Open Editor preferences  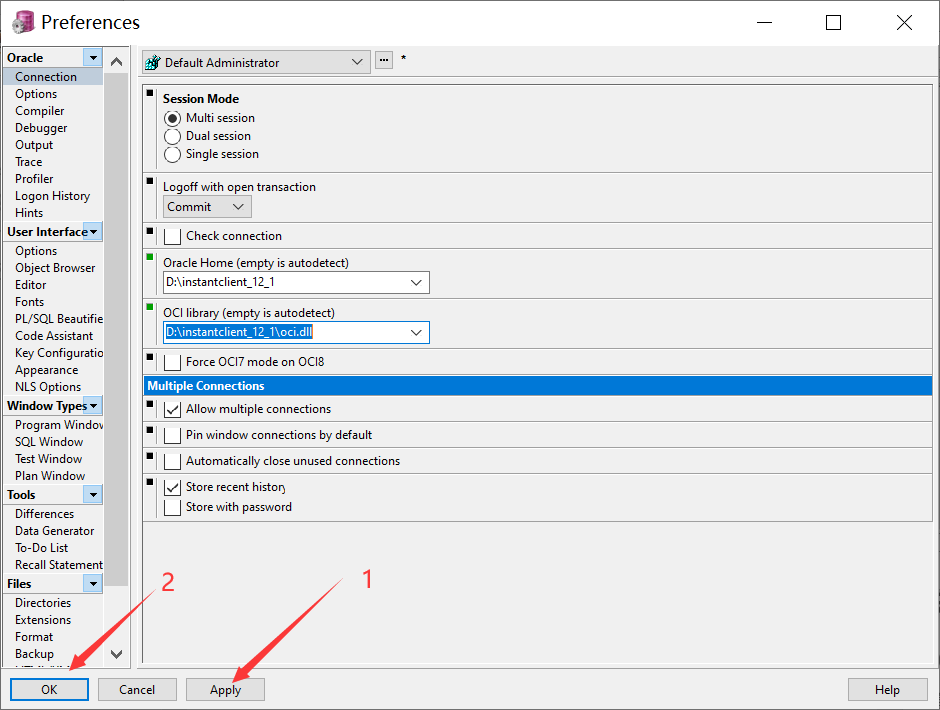[31, 285]
